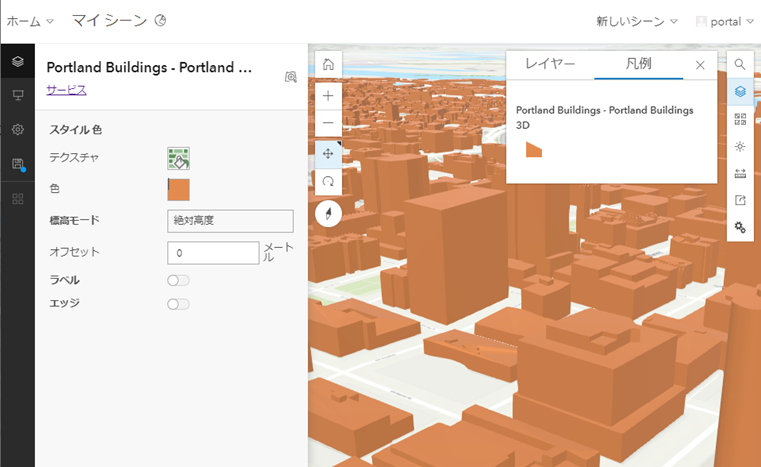Open the app grid icon in sidebar
The width and height of the screenshot is (761, 467).
coord(17,199)
